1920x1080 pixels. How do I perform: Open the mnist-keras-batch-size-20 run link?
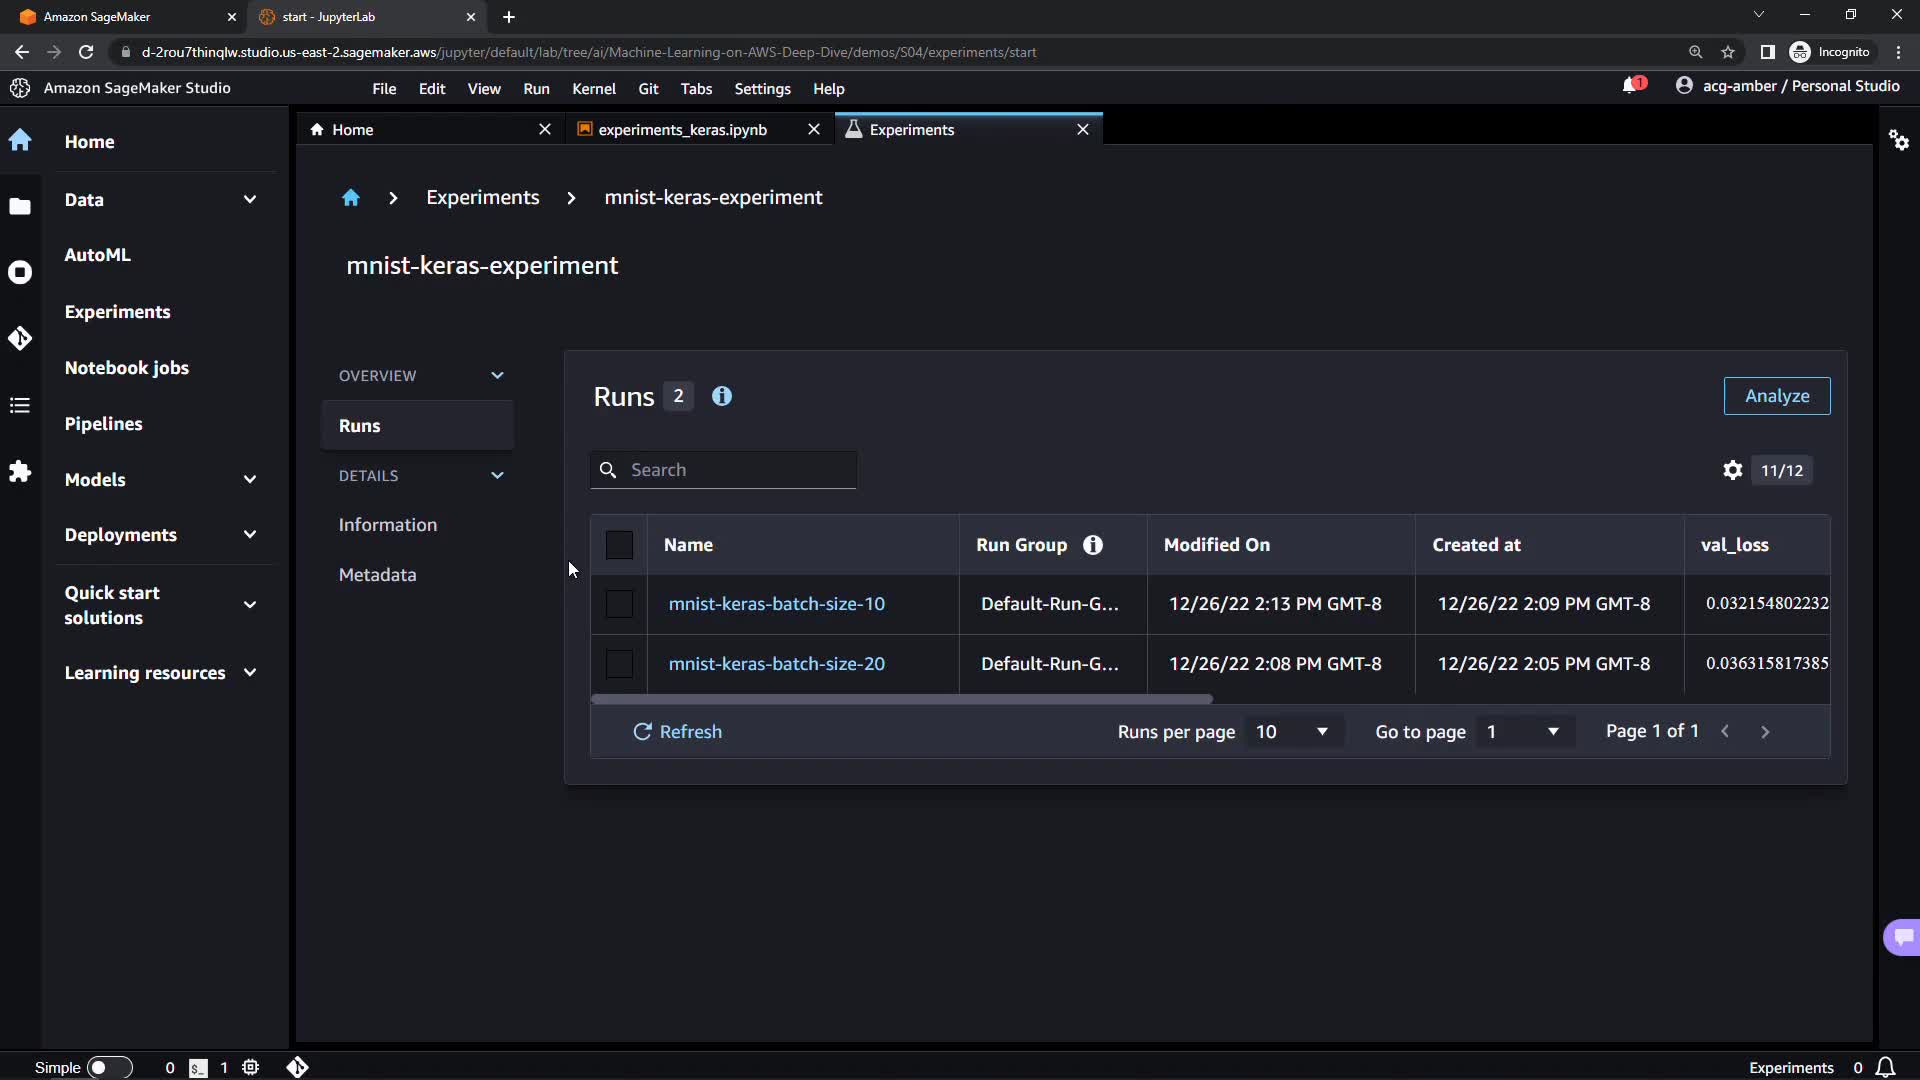pyautogui.click(x=776, y=664)
